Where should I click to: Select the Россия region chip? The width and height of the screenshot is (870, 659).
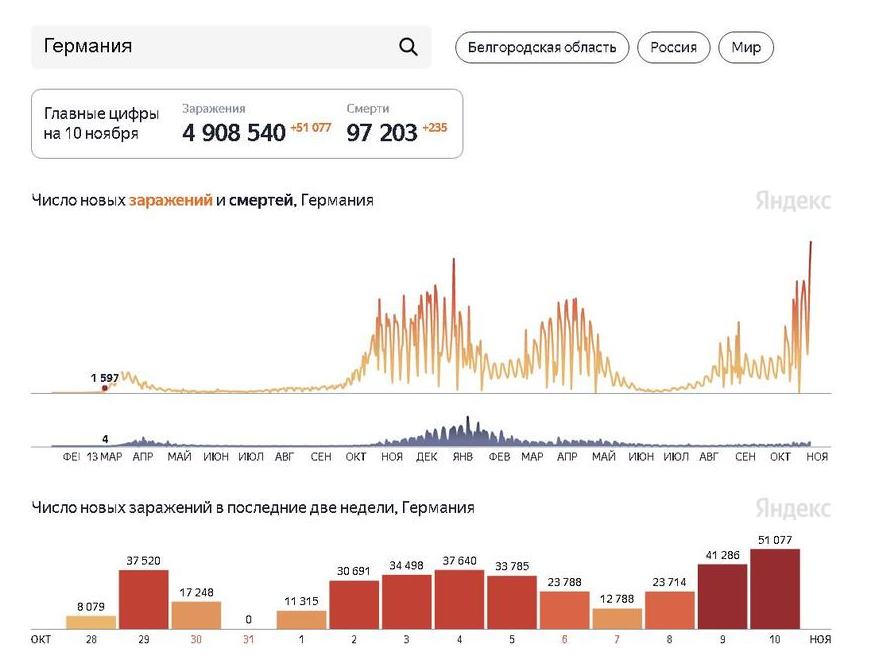(x=673, y=47)
